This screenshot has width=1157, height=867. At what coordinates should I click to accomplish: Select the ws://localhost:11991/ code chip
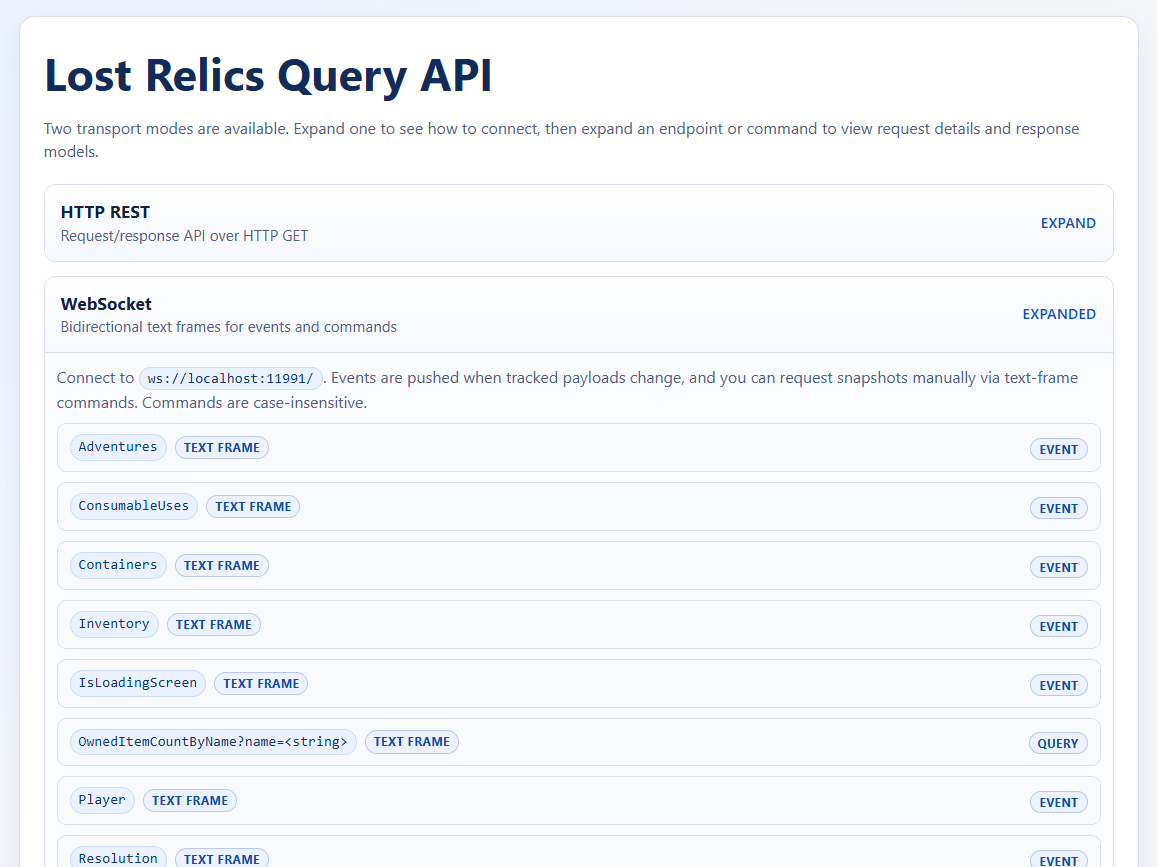click(x=230, y=378)
